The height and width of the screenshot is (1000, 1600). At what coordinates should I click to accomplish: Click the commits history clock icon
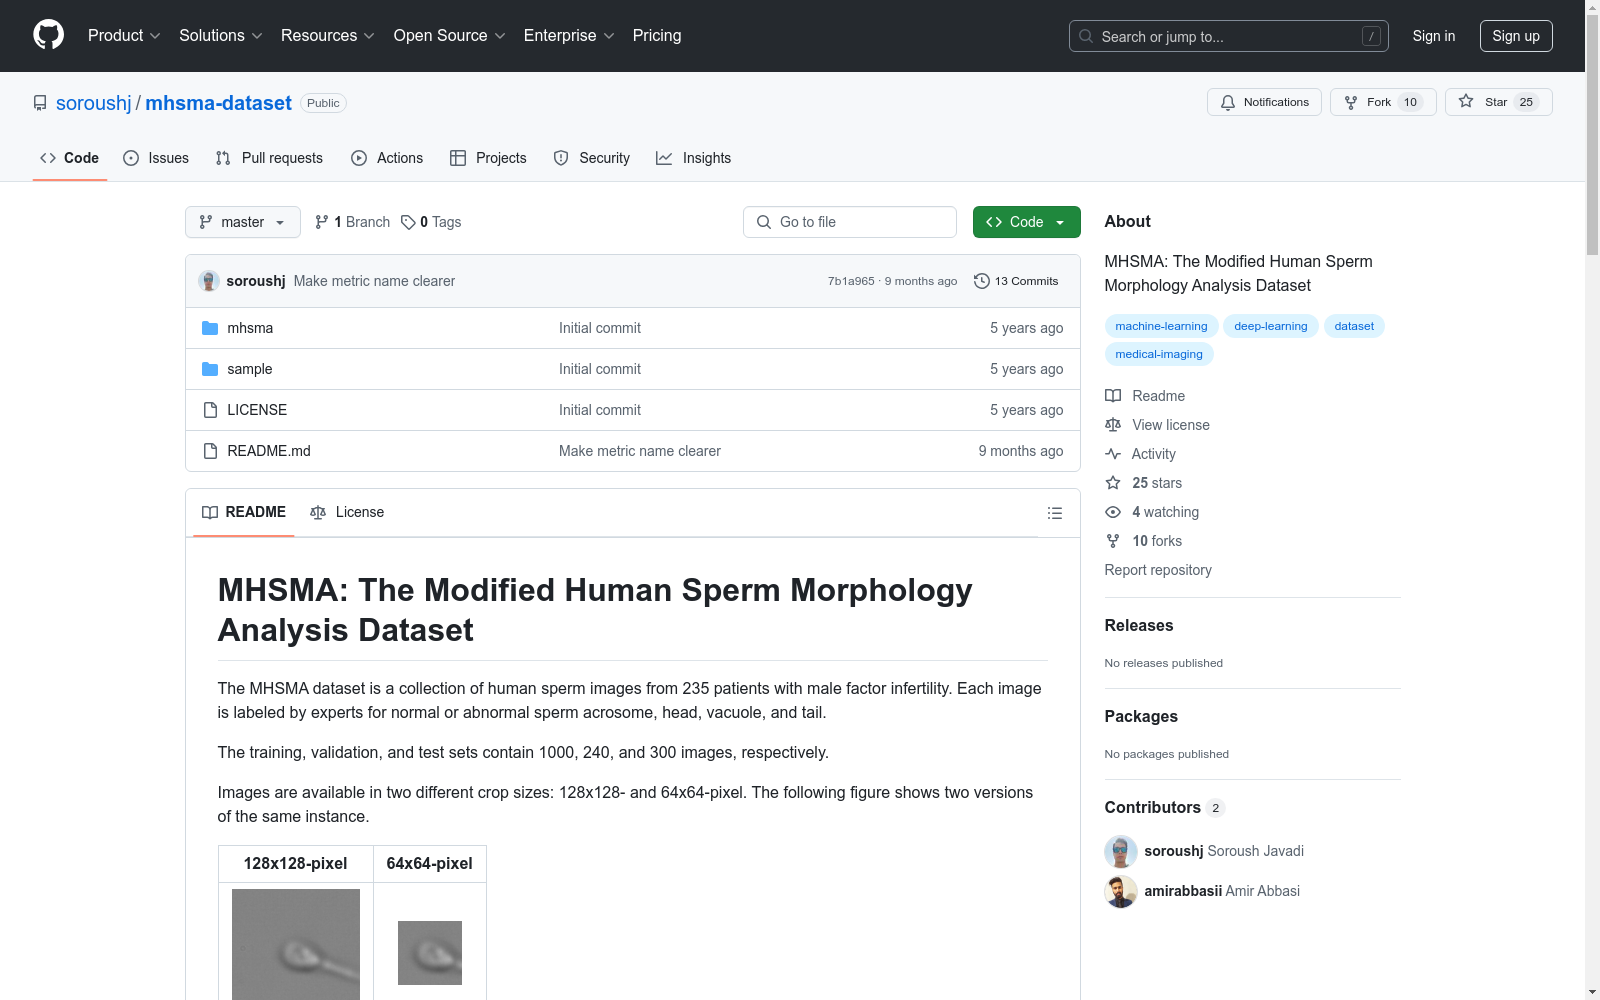(982, 281)
